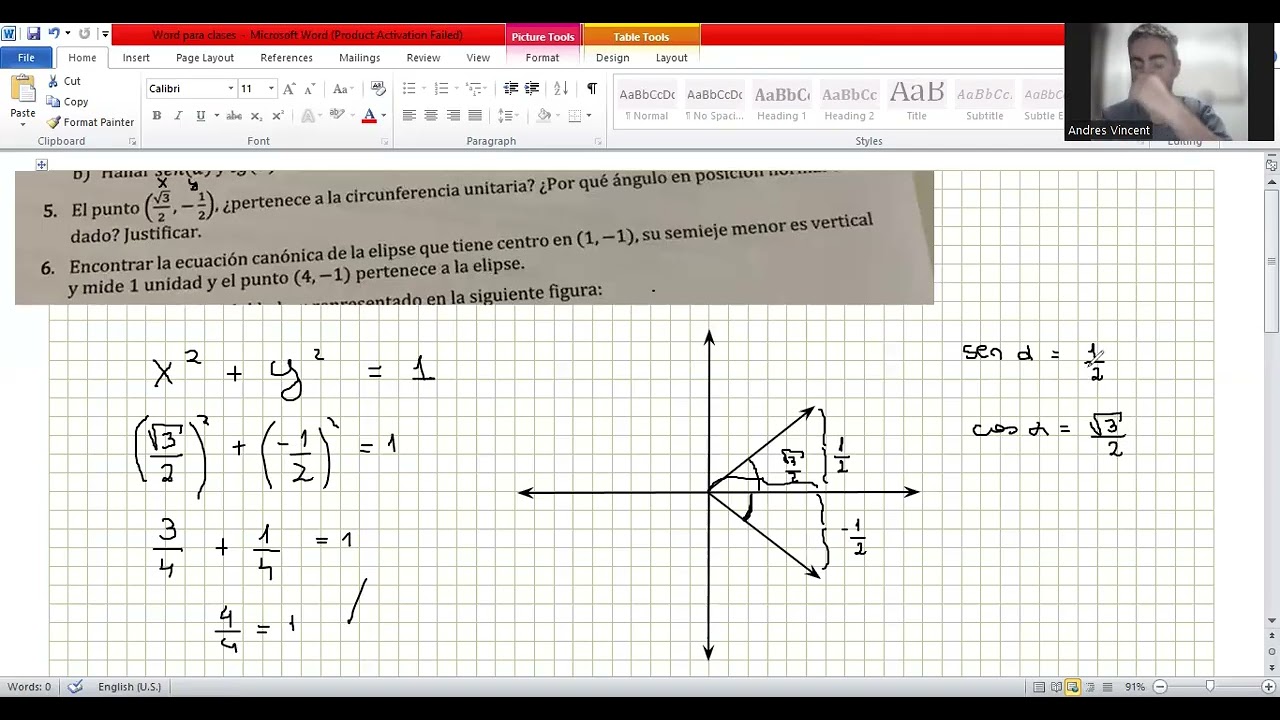This screenshot has height=720, width=1280.
Task: Clear formatting icon
Action: click(x=378, y=89)
